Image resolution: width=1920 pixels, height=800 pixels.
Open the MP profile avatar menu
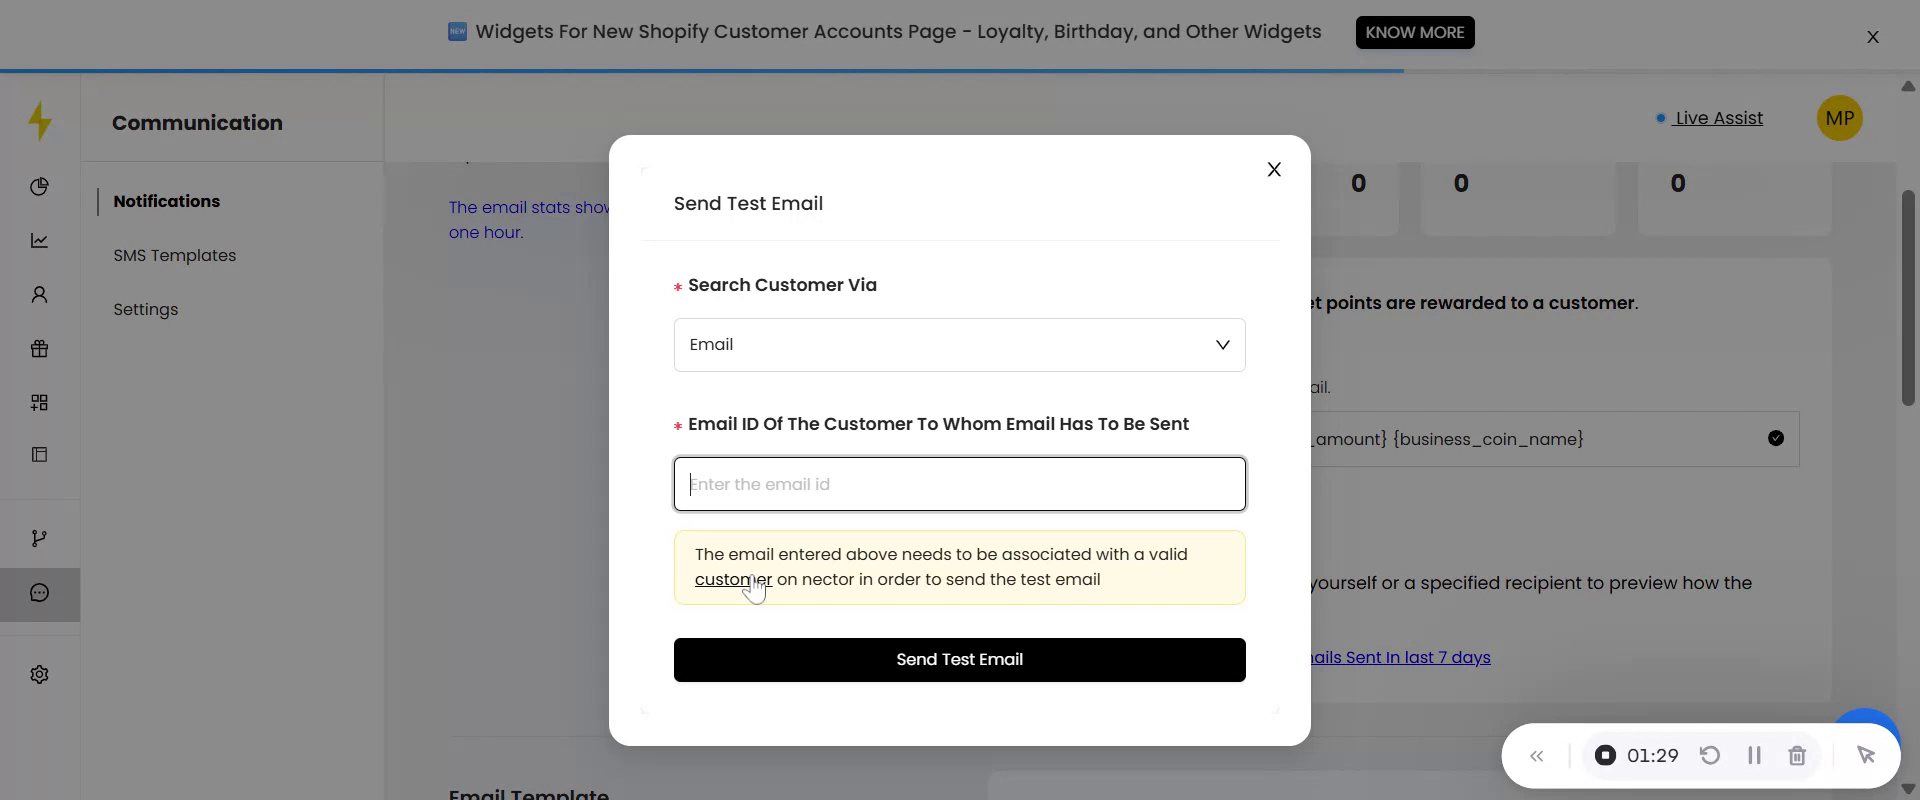tap(1839, 118)
